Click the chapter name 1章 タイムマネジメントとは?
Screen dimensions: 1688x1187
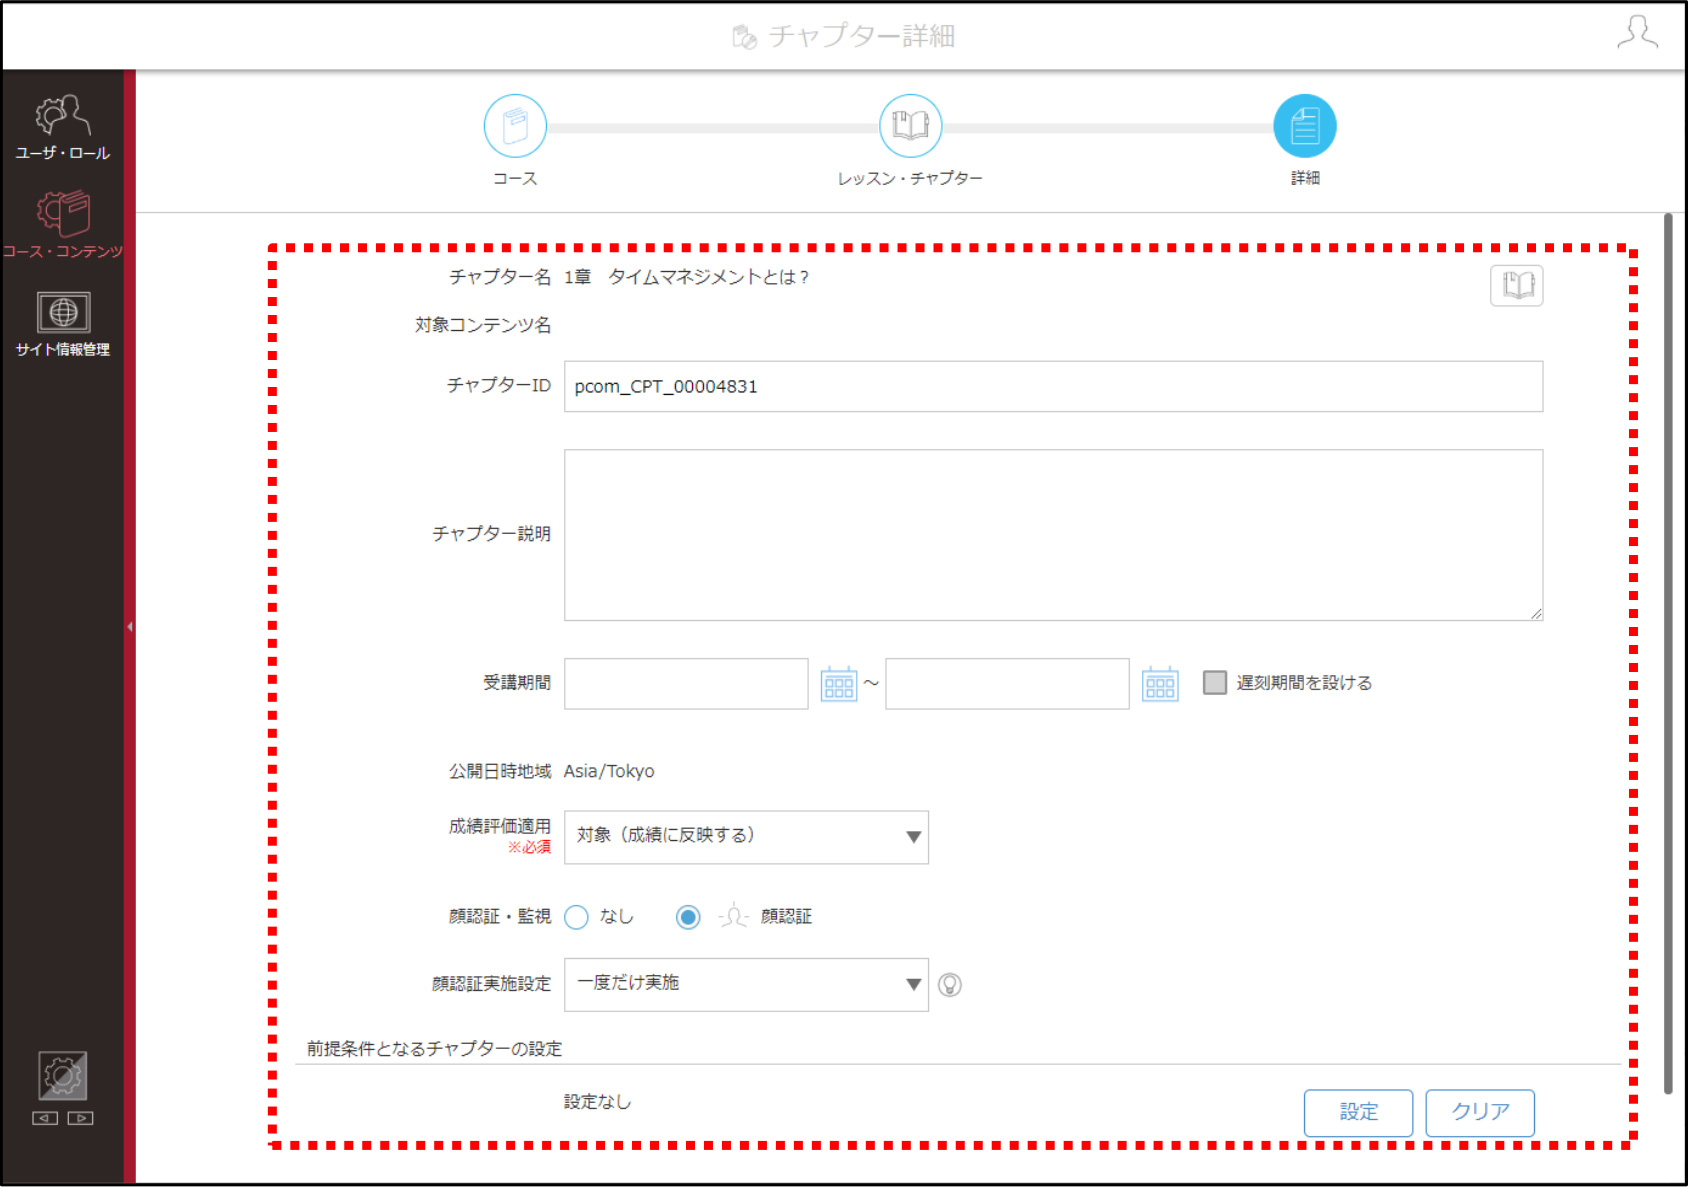[x=686, y=277]
